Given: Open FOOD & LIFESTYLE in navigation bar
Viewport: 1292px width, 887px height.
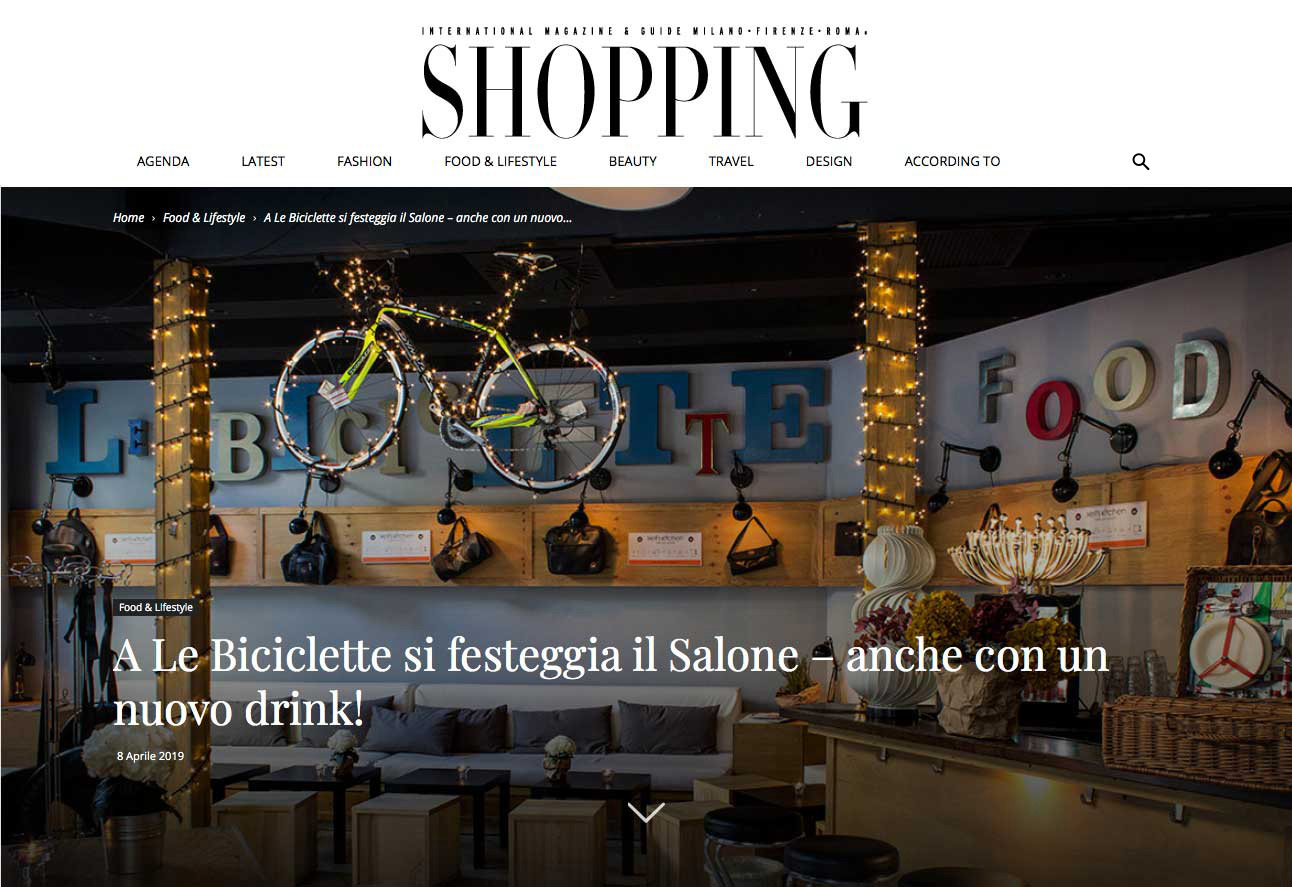Looking at the screenshot, I should pos(500,161).
